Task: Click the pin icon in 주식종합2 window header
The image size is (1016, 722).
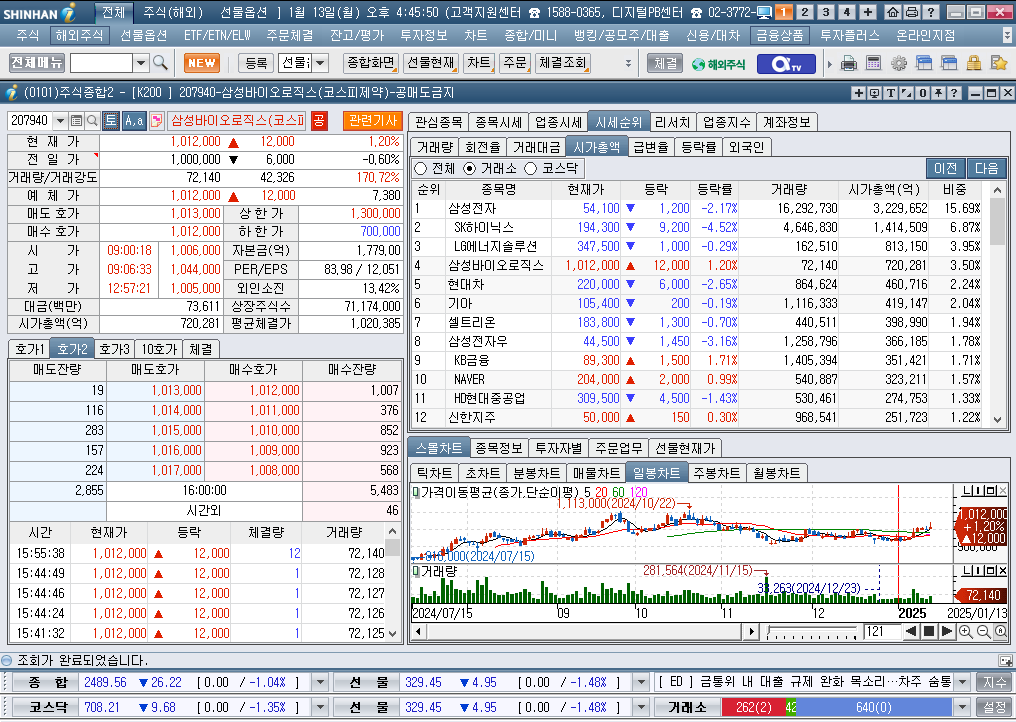Action: coord(938,93)
